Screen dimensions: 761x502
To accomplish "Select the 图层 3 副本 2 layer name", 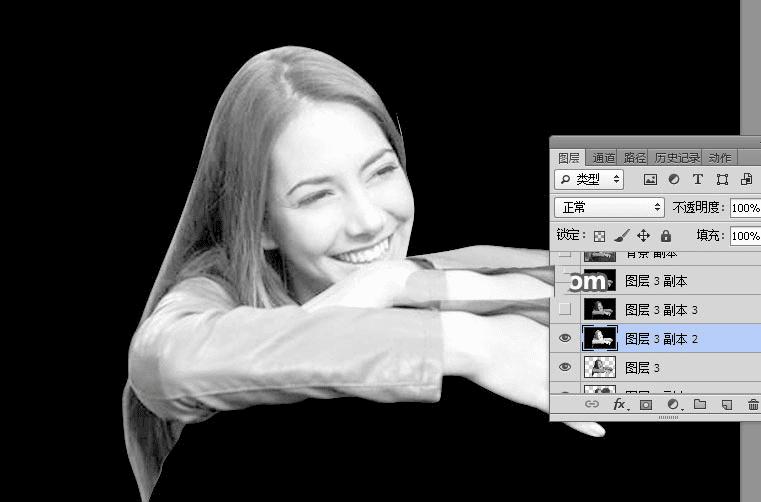I will (661, 339).
